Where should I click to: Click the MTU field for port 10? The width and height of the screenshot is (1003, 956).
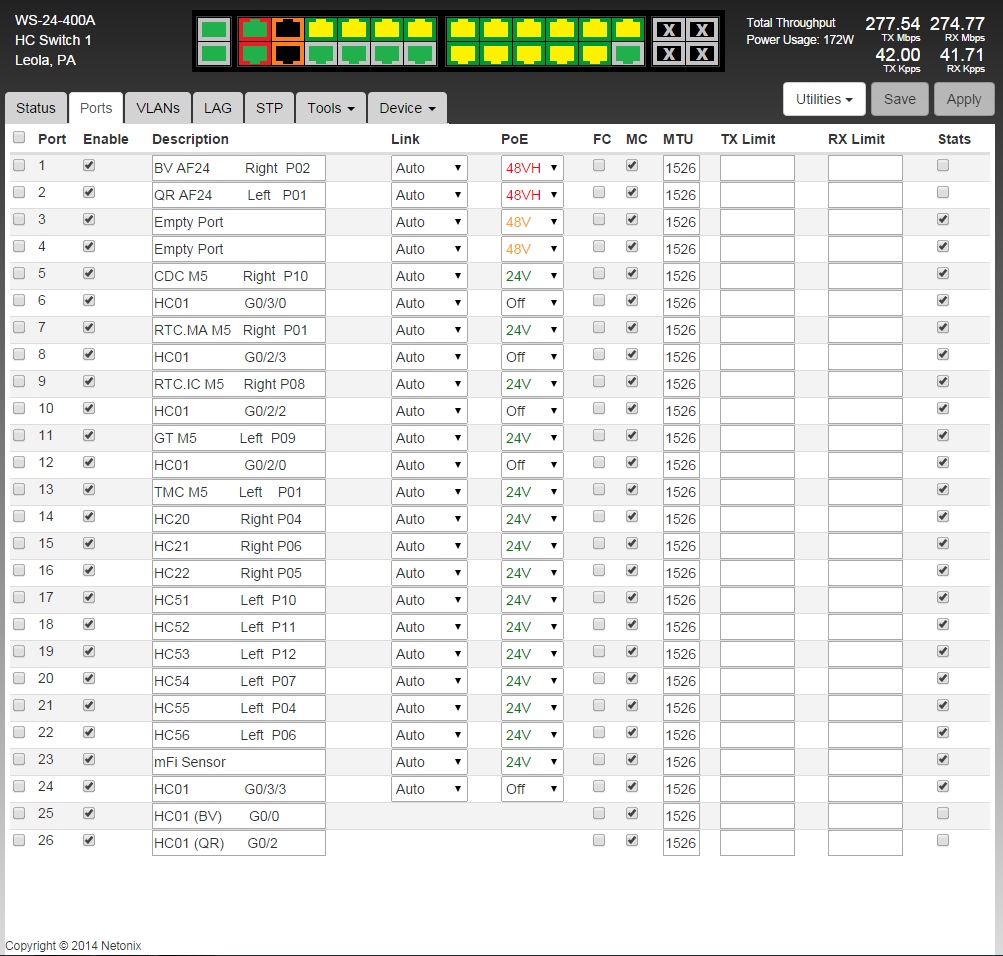(x=681, y=411)
